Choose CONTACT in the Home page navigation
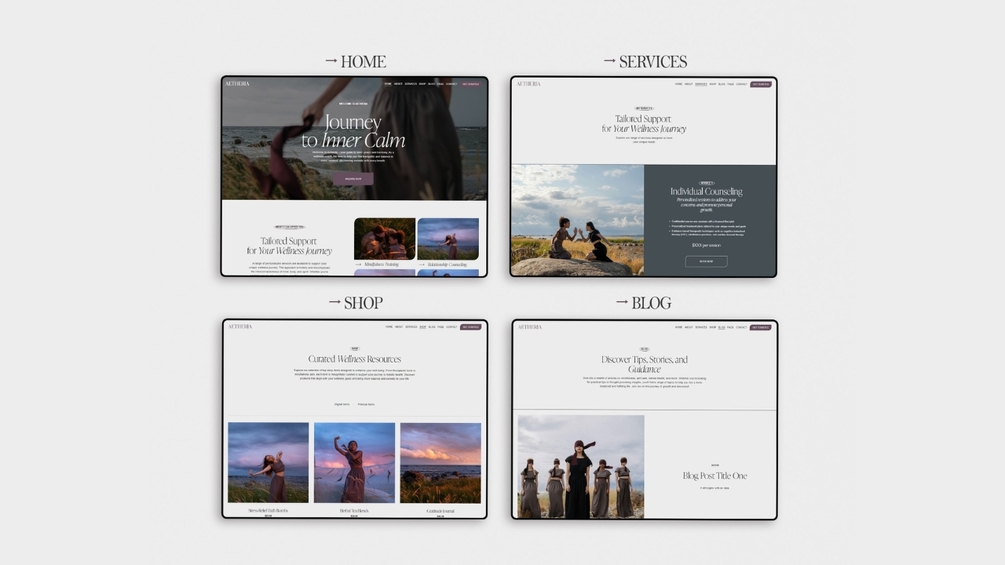Screen dimensions: 1005x565 pyautogui.click(x=451, y=84)
